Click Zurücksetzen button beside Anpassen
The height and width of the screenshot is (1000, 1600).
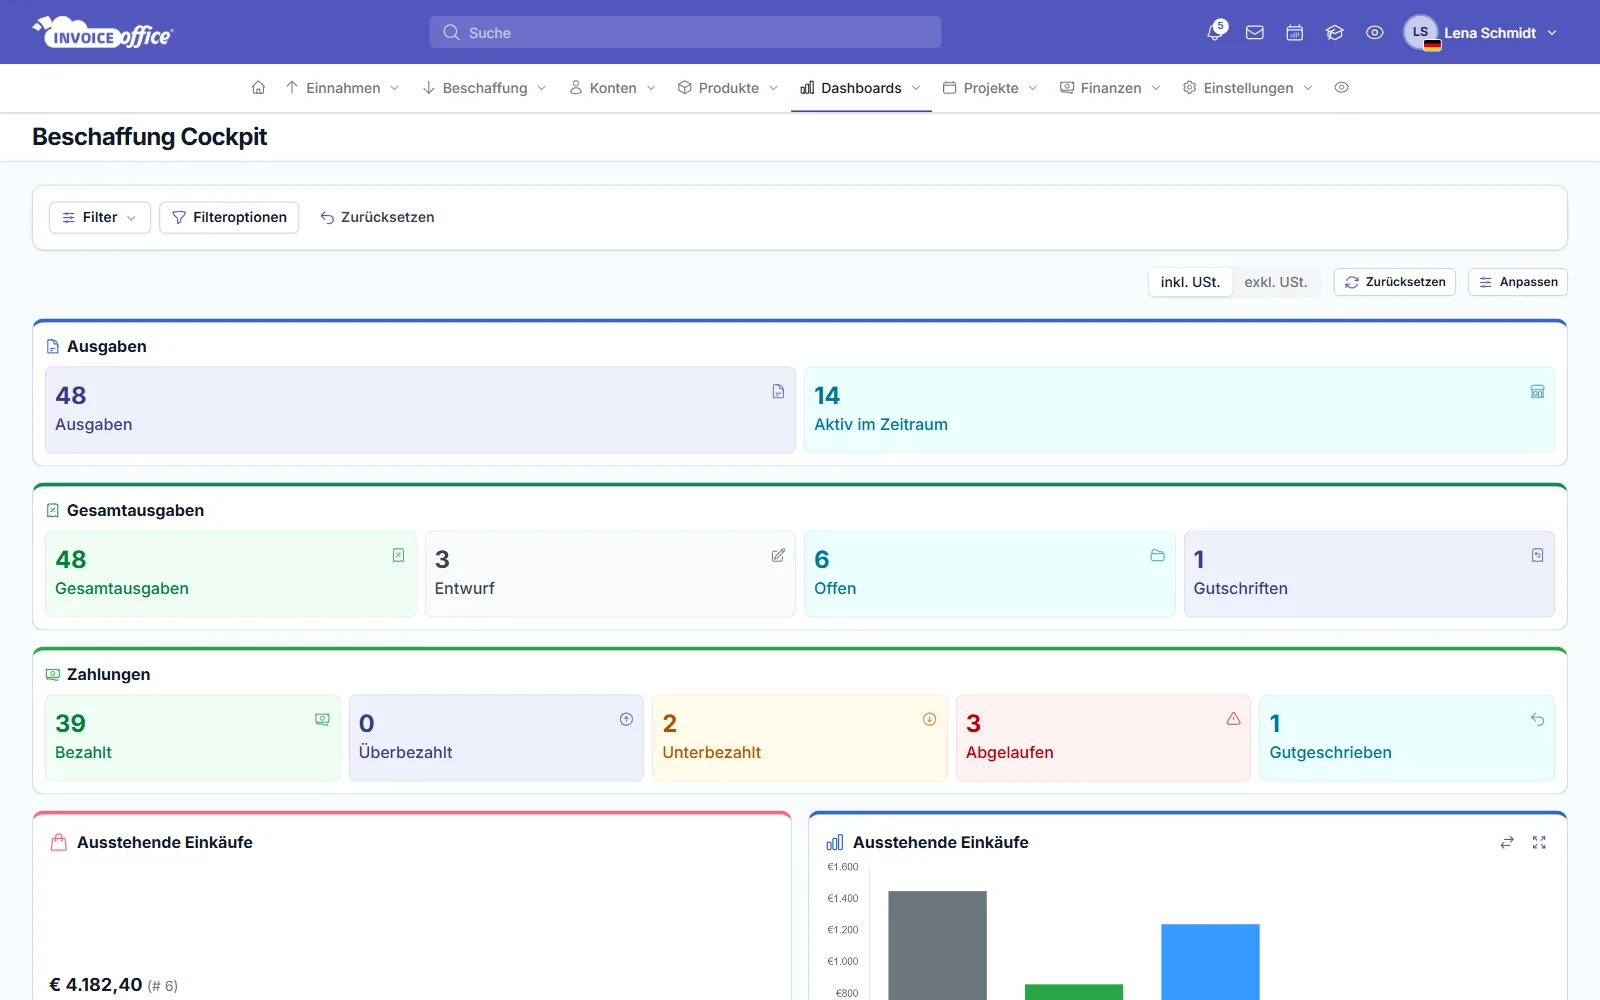(1395, 282)
